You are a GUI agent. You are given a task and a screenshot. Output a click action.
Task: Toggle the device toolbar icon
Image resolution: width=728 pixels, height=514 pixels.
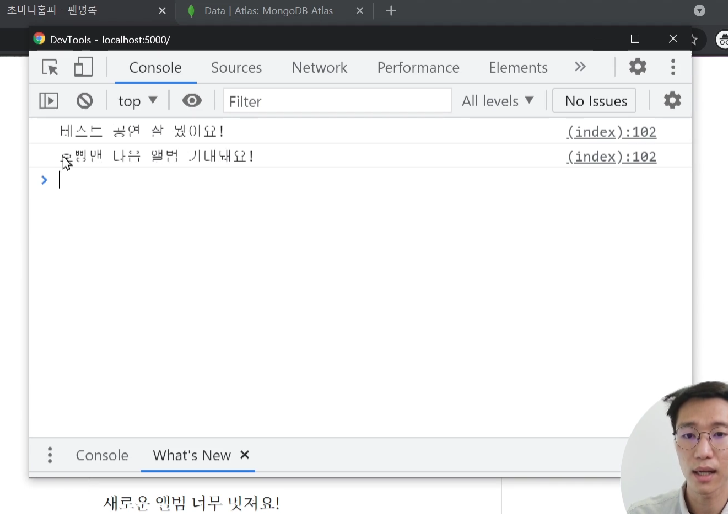tap(83, 67)
